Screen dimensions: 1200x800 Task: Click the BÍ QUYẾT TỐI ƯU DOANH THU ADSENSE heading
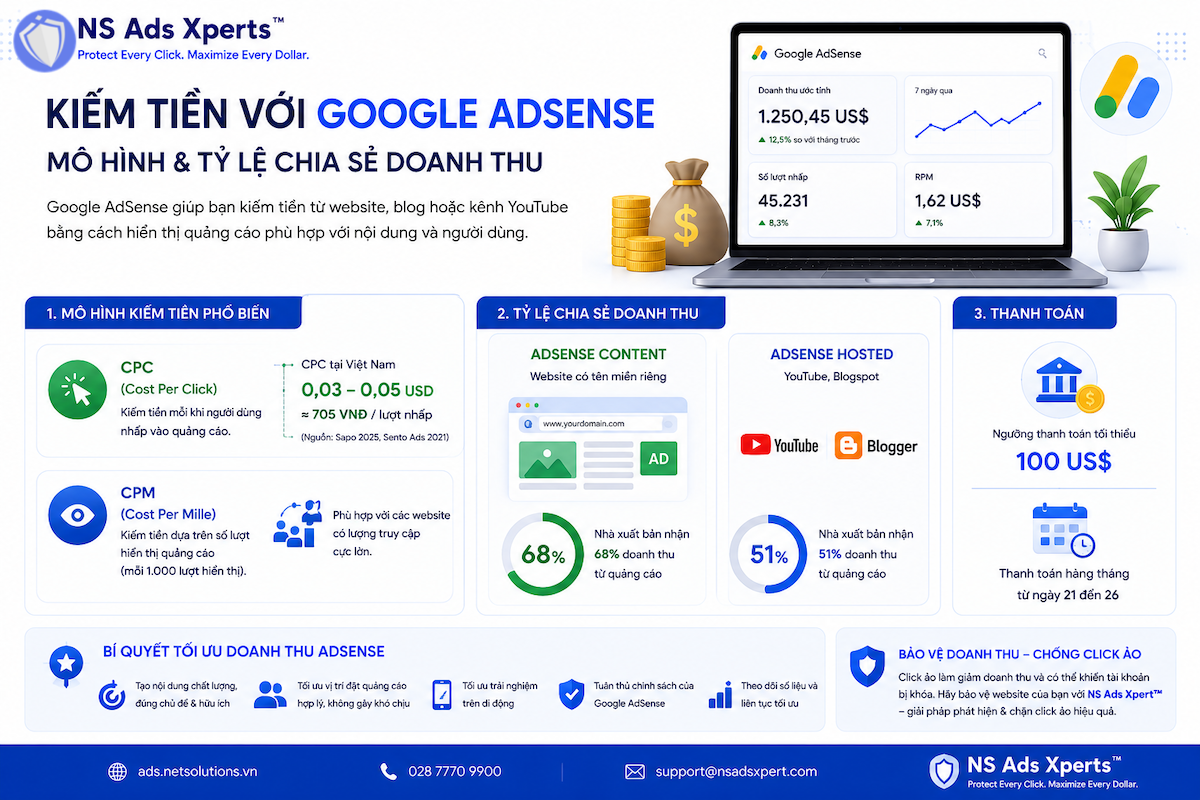(x=244, y=651)
